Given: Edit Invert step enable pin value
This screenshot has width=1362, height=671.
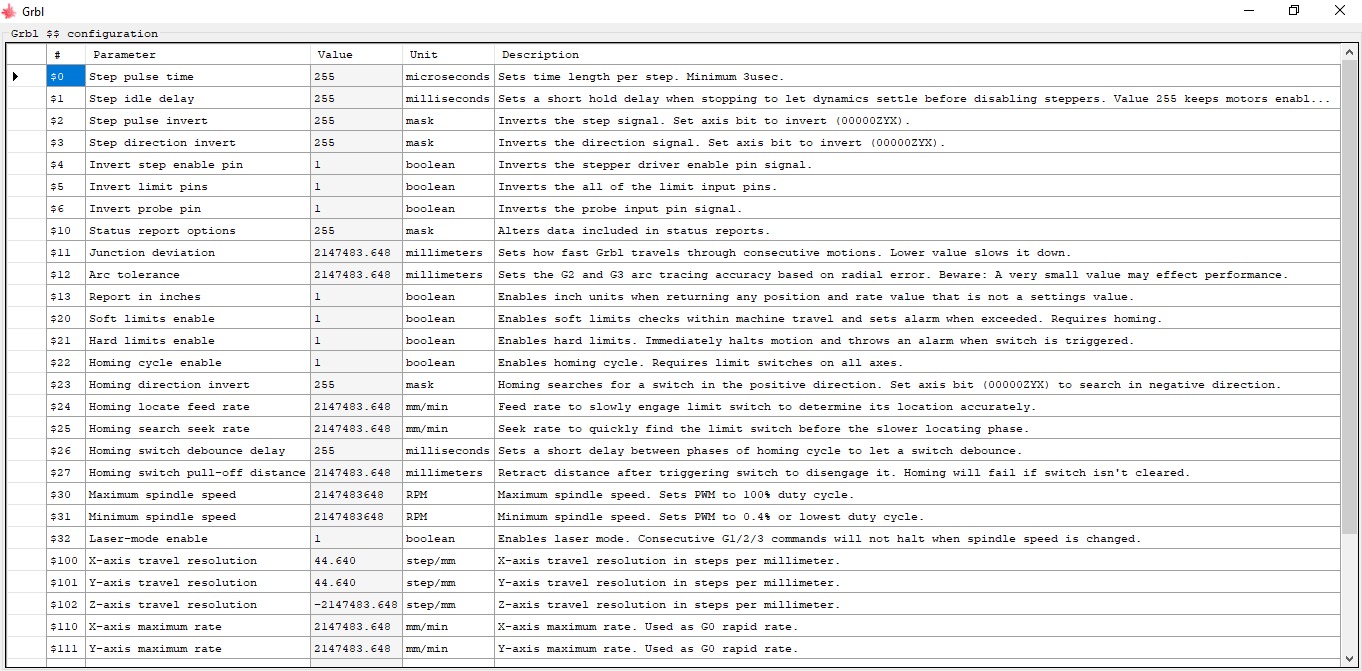Looking at the screenshot, I should point(356,165).
